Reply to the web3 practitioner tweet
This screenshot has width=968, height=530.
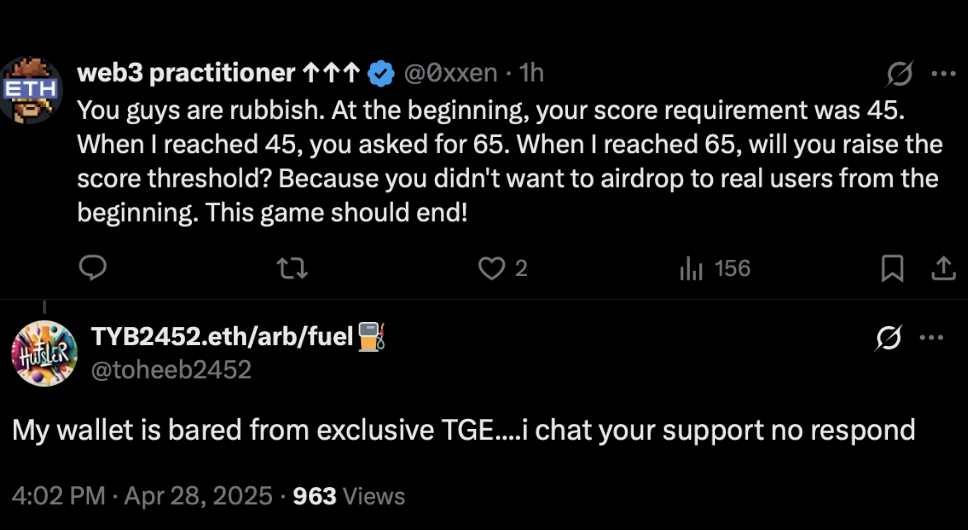click(x=93, y=268)
